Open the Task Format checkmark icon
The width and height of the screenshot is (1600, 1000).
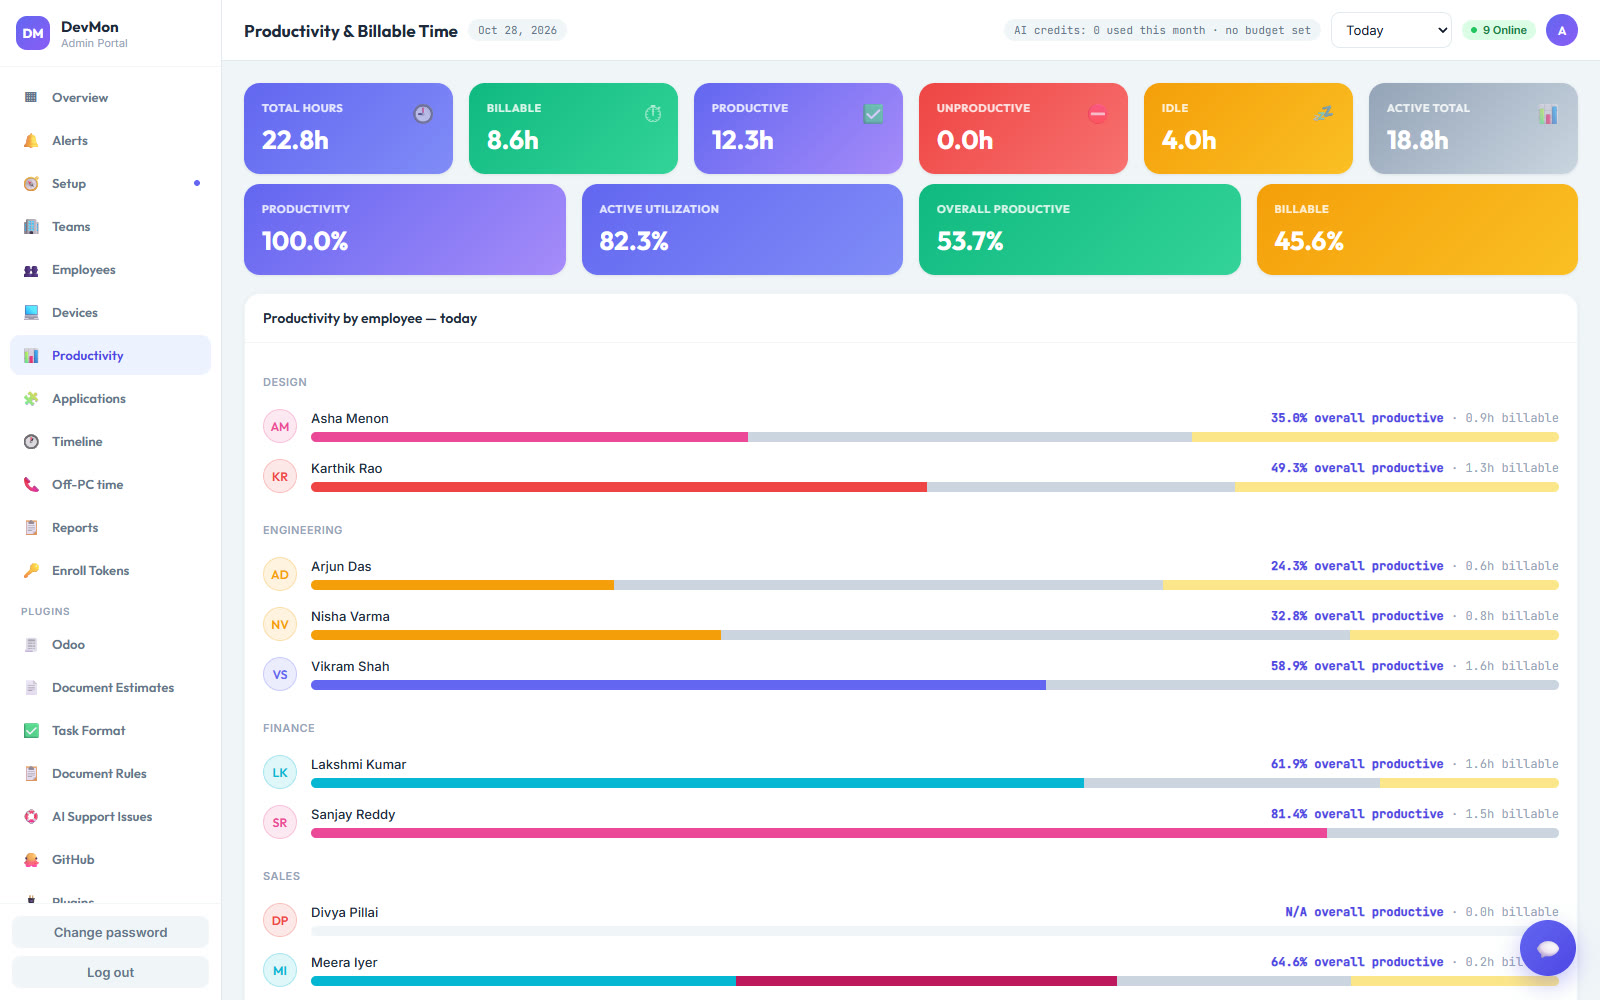click(31, 731)
